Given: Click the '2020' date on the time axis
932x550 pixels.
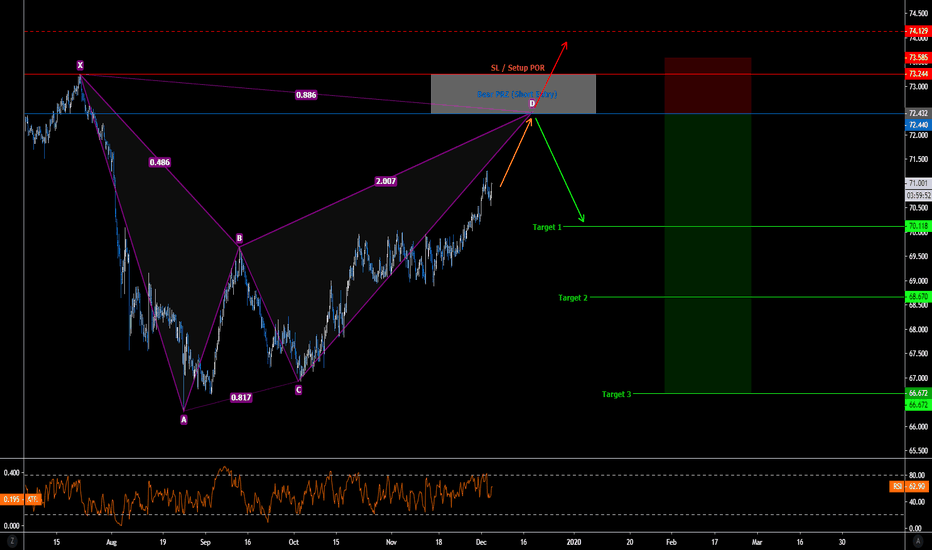Looking at the screenshot, I should (x=574, y=540).
